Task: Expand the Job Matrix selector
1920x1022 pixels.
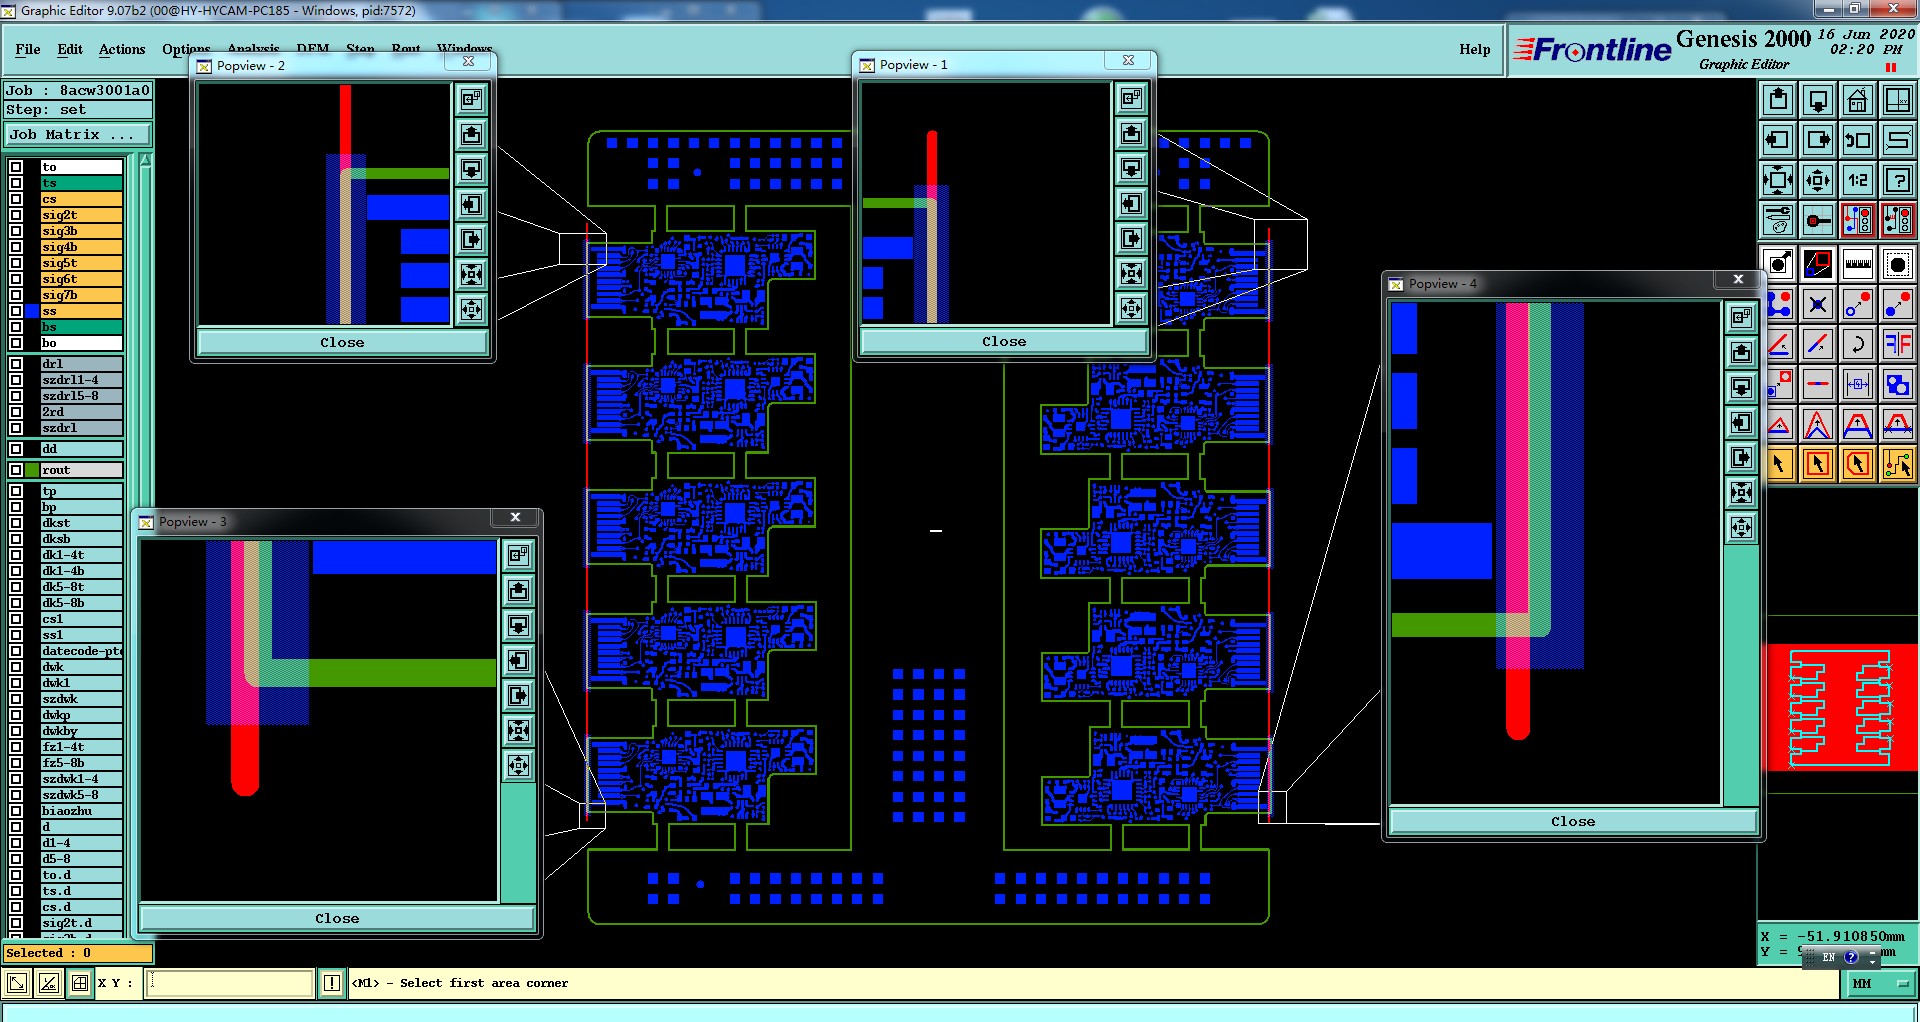Action: tap(78, 134)
